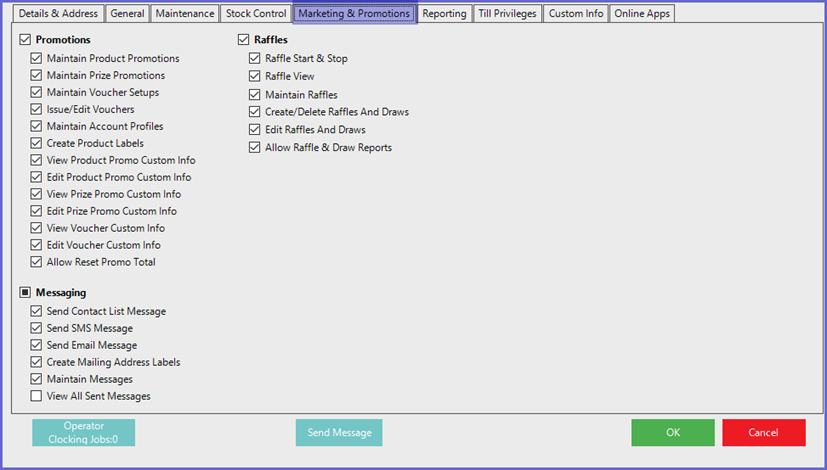Click the green OK button
The image size is (827, 470).
[672, 432]
